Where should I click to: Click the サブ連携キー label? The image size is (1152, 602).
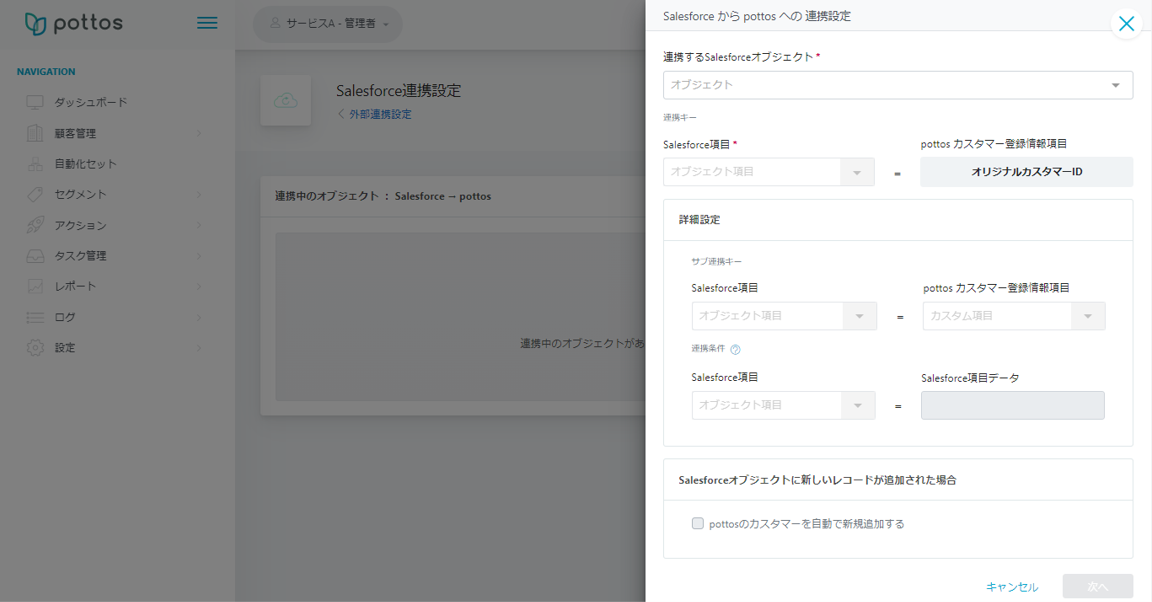(716, 262)
